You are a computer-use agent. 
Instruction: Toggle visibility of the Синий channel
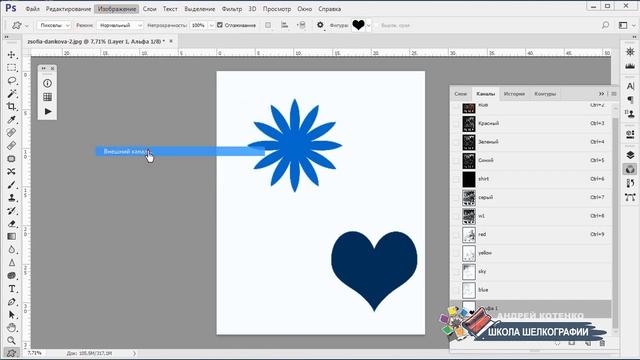(x=456, y=160)
